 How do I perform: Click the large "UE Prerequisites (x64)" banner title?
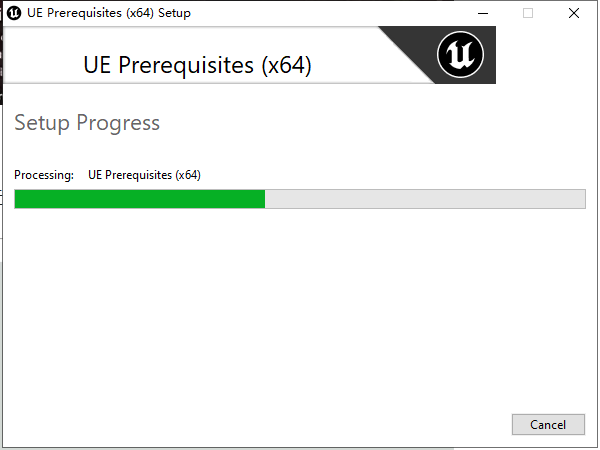tap(197, 65)
